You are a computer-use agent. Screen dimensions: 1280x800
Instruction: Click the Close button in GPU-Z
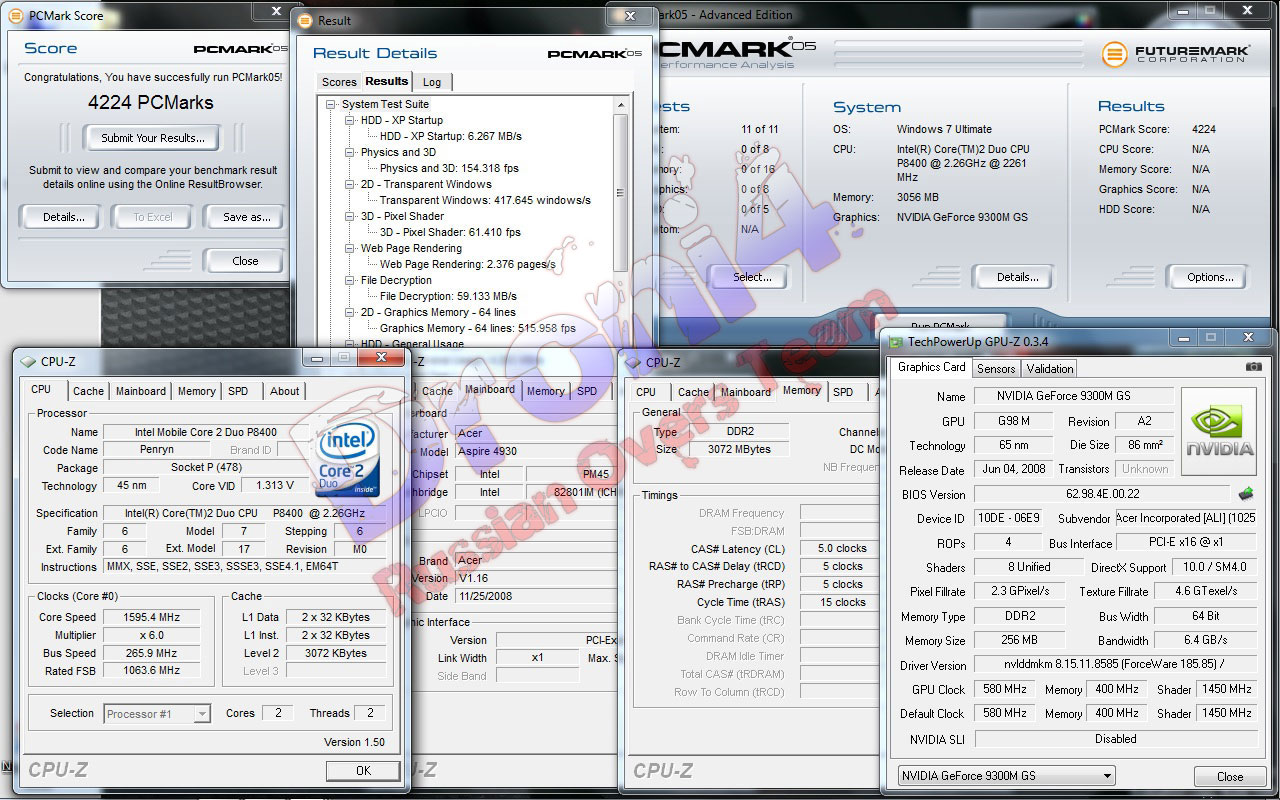(x=1230, y=776)
